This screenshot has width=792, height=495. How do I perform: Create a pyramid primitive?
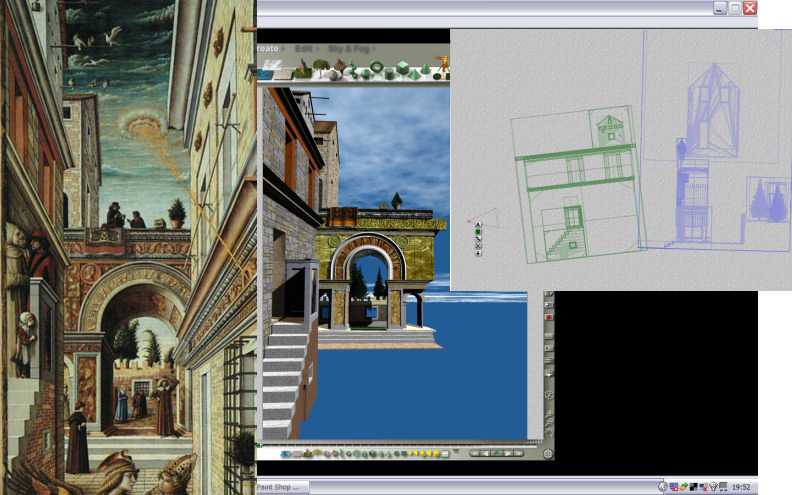(414, 74)
